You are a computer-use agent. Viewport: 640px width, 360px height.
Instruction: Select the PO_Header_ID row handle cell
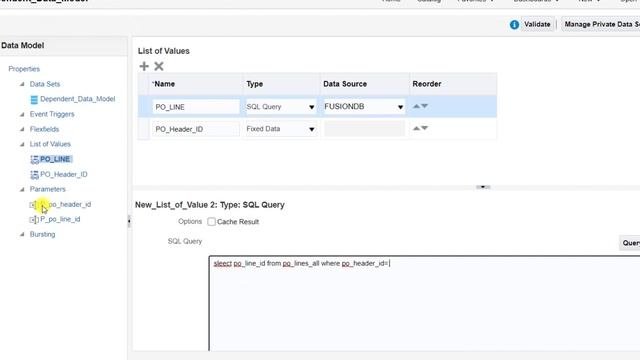tap(144, 129)
